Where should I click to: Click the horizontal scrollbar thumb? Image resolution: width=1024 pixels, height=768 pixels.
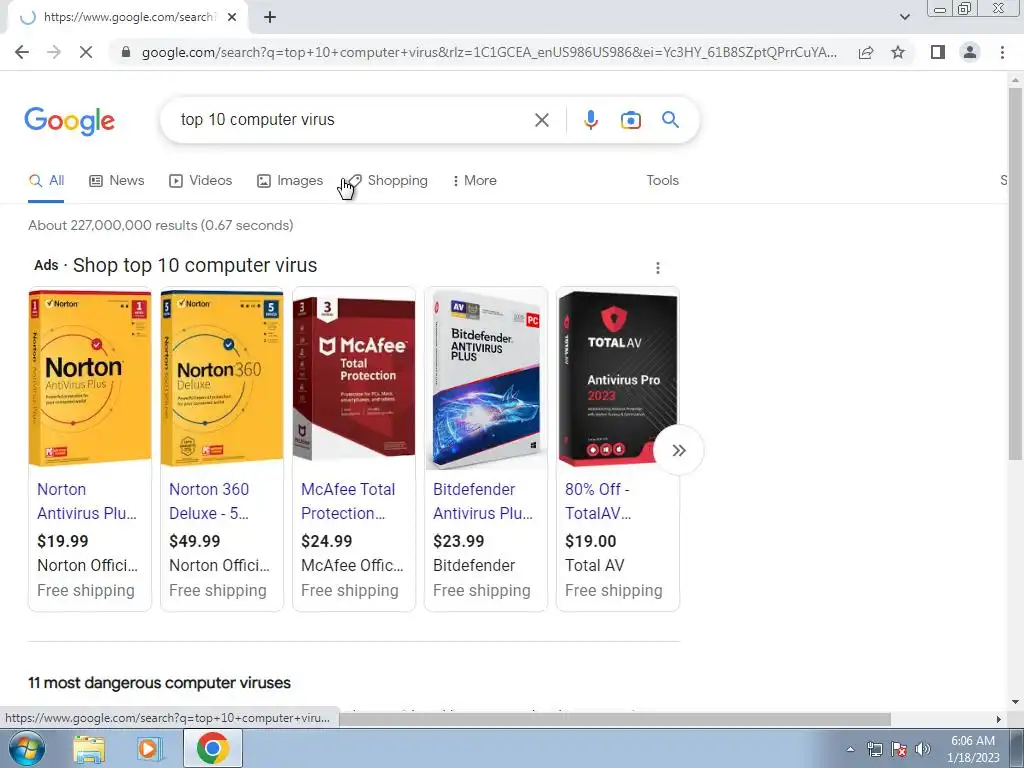pos(615,719)
